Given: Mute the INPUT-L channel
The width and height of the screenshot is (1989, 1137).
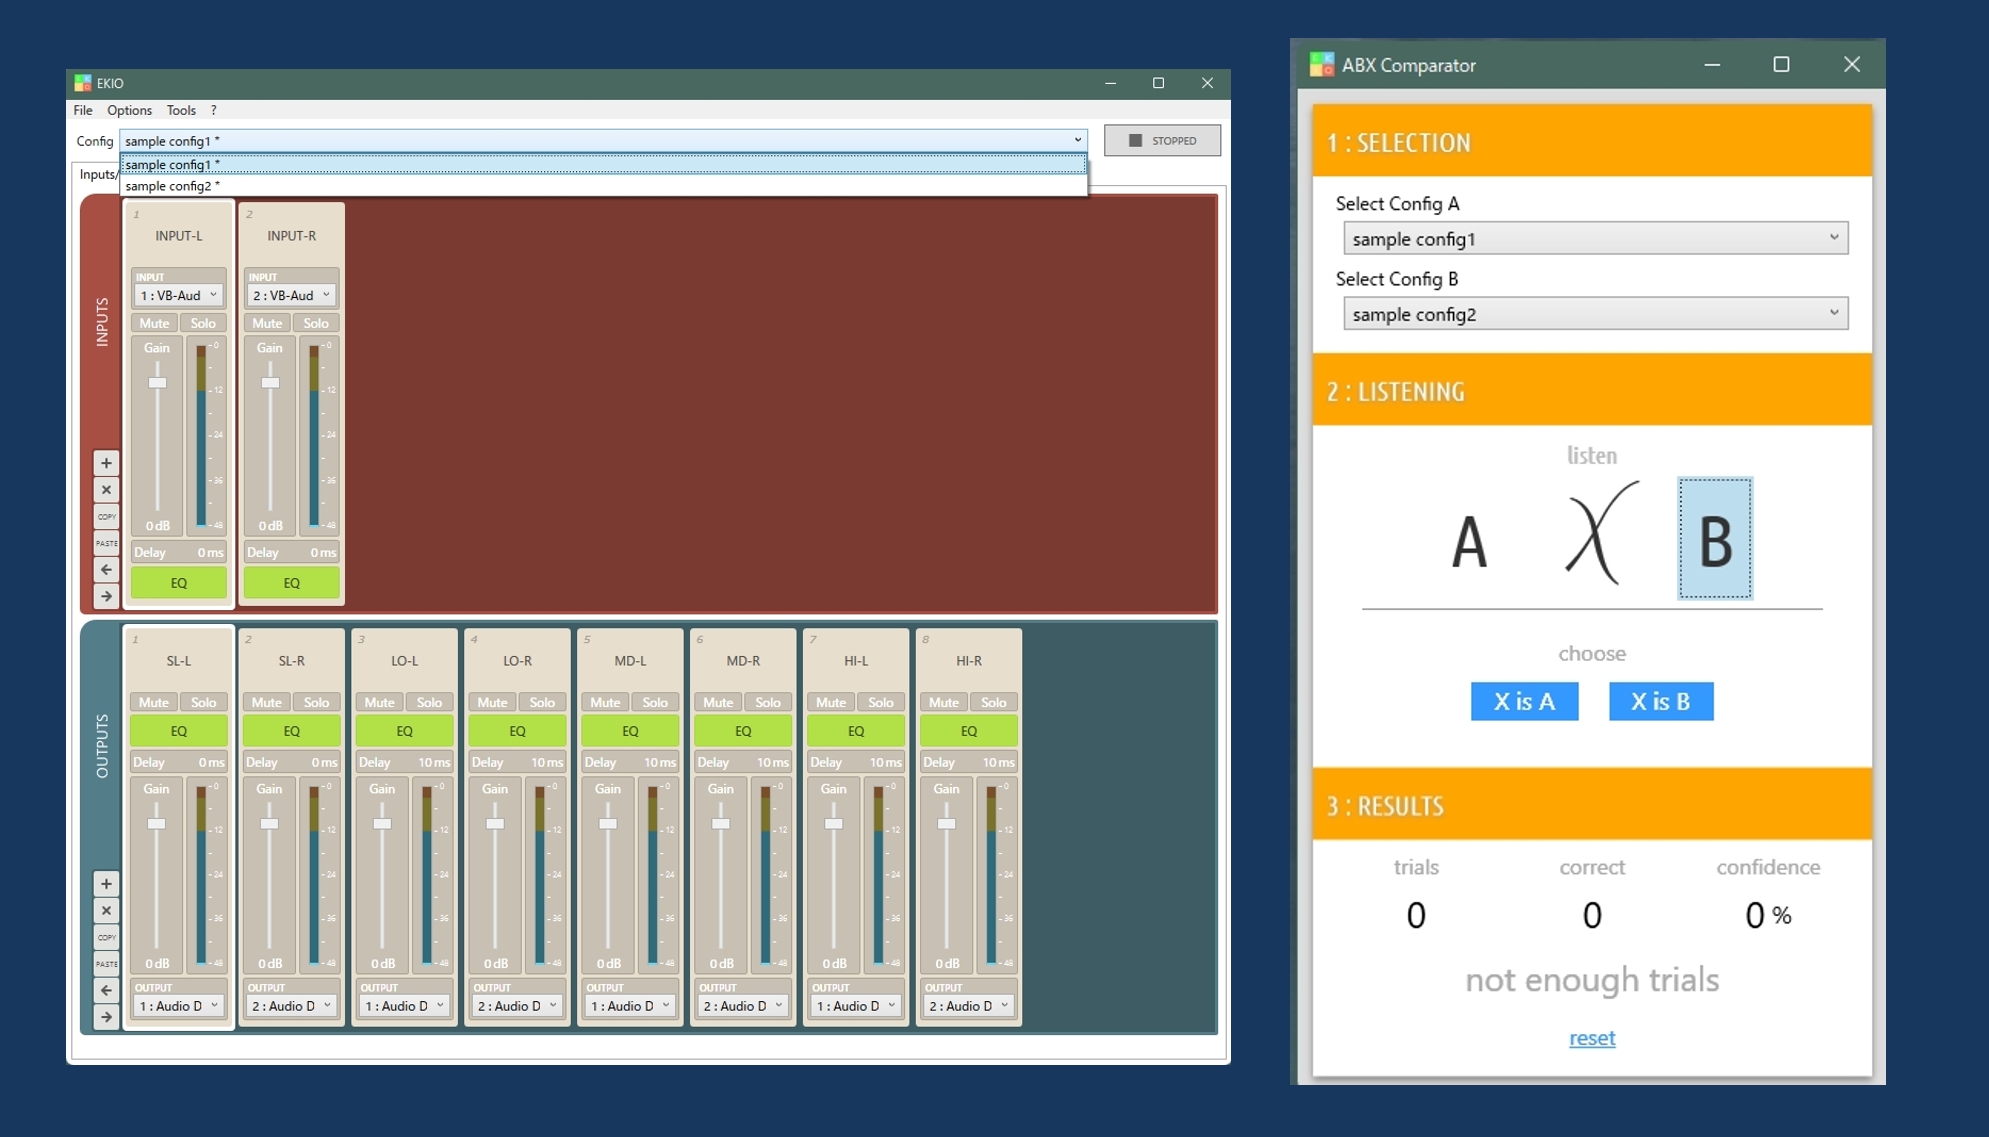Looking at the screenshot, I should point(154,323).
